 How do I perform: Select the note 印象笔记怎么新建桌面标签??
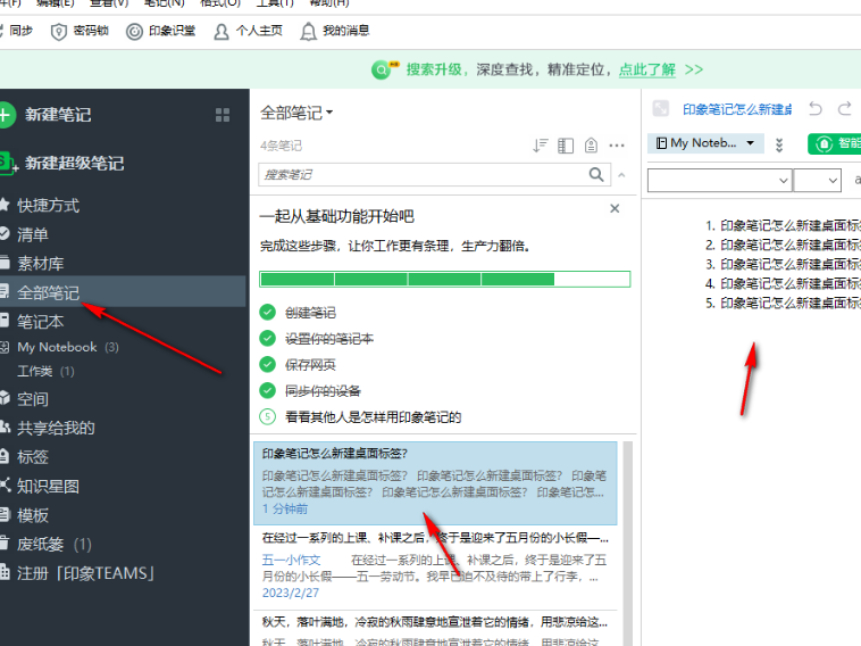tap(435, 483)
